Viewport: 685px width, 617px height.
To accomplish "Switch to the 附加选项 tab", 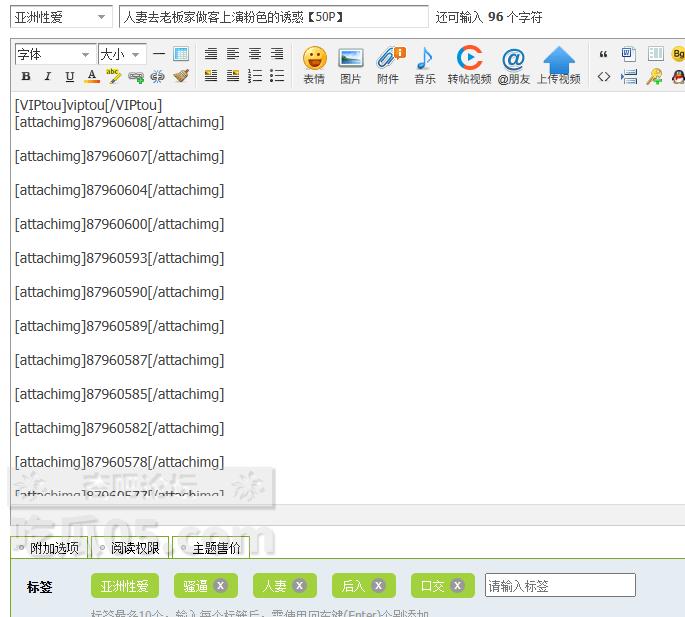I will 49,548.
